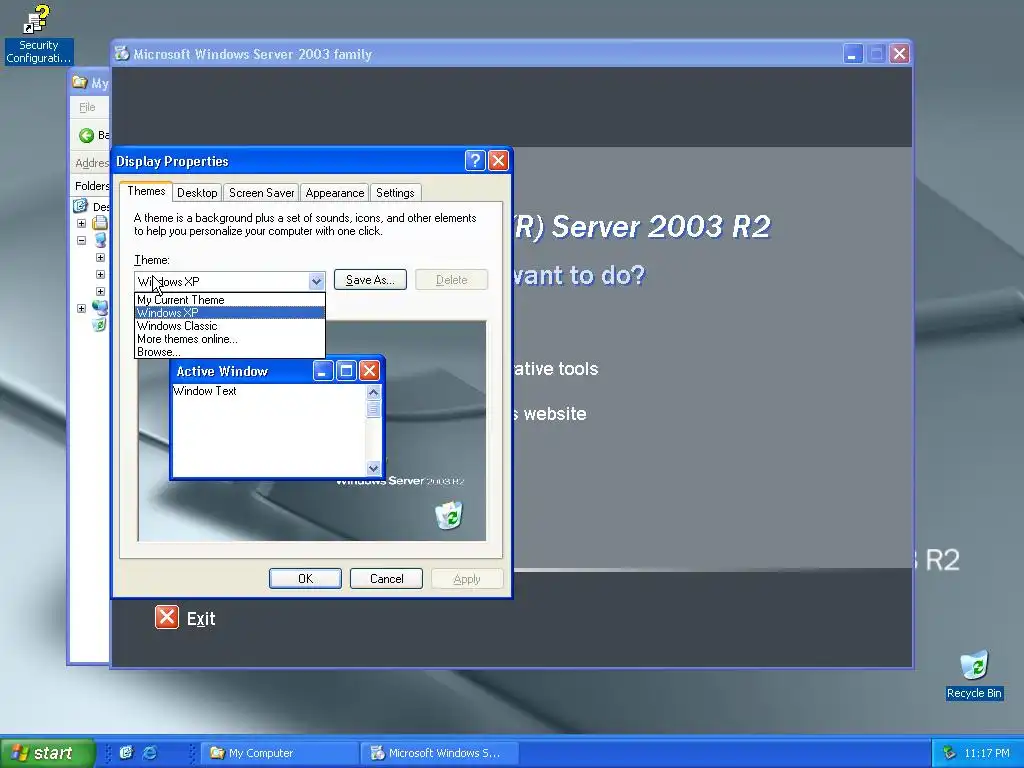The width and height of the screenshot is (1024, 768).
Task: Click OK in Display Properties
Action: click(305, 579)
